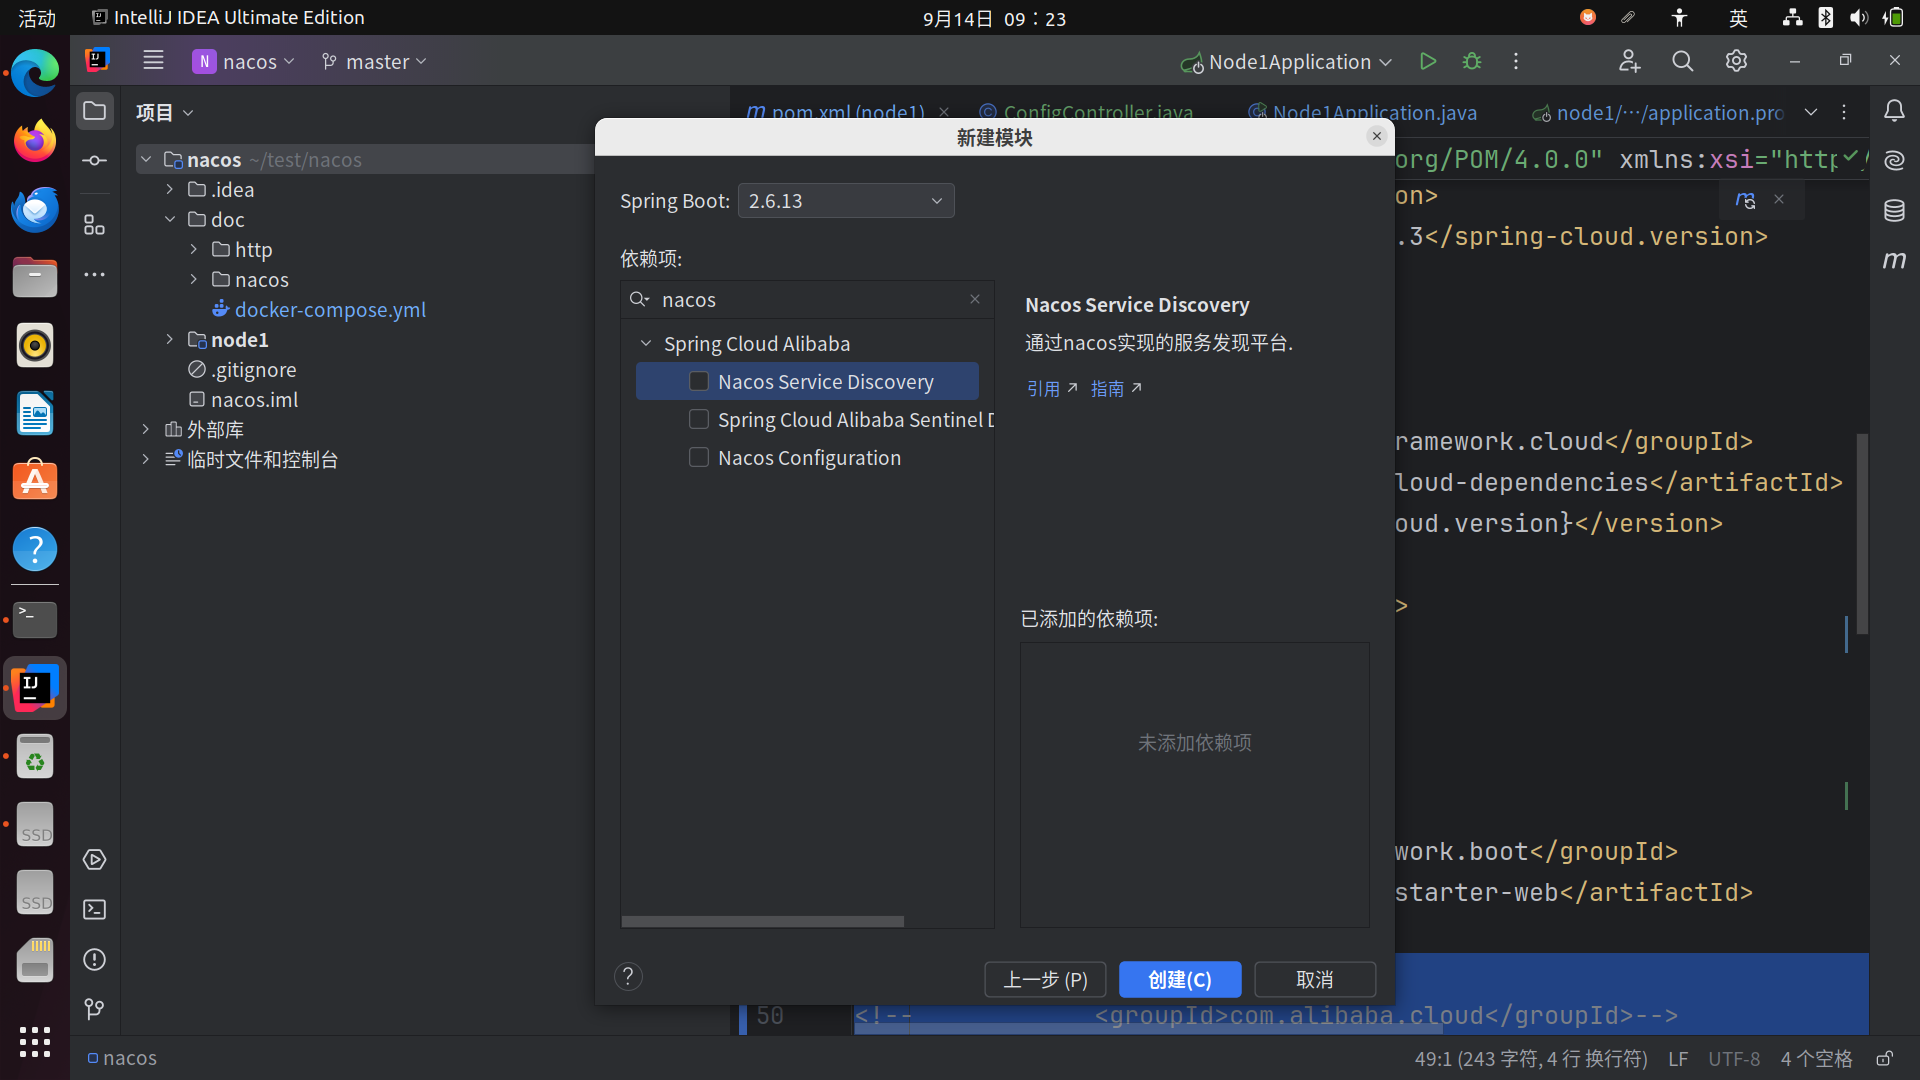The height and width of the screenshot is (1080, 1920).
Task: Open the Services tool window icon
Action: pyautogui.click(x=95, y=860)
